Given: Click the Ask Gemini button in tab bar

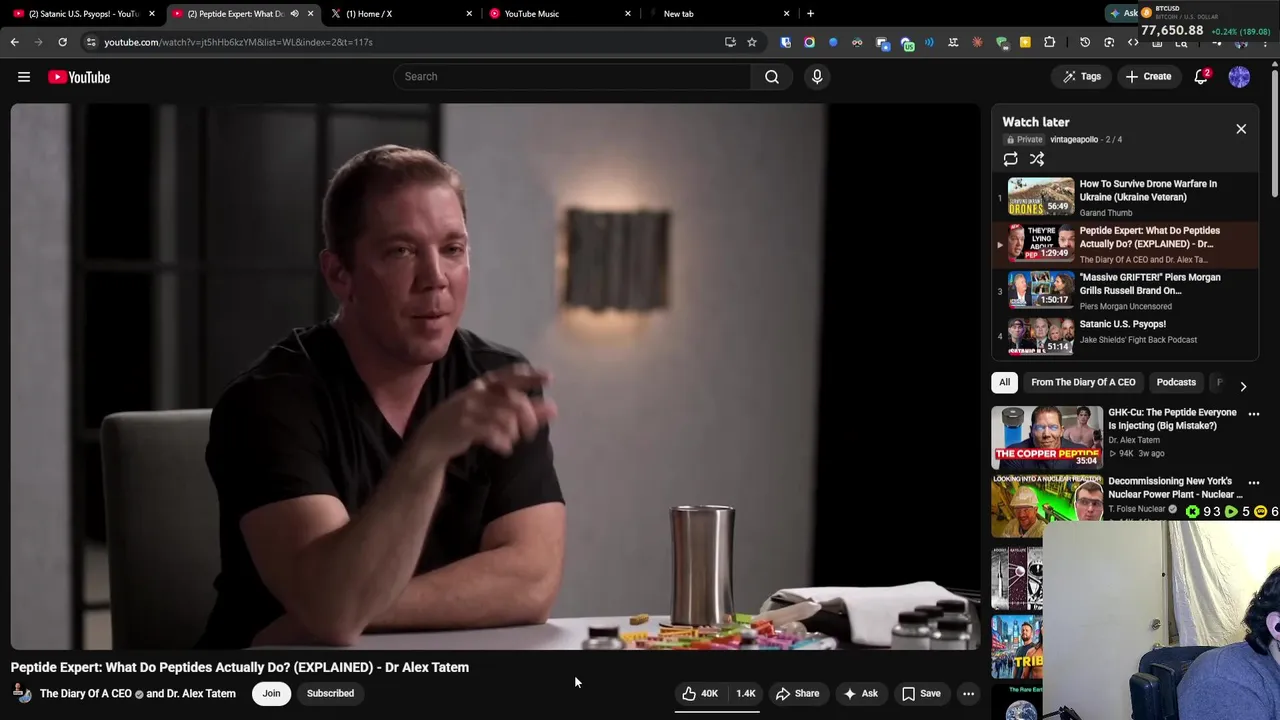Looking at the screenshot, I should (x=1123, y=13).
